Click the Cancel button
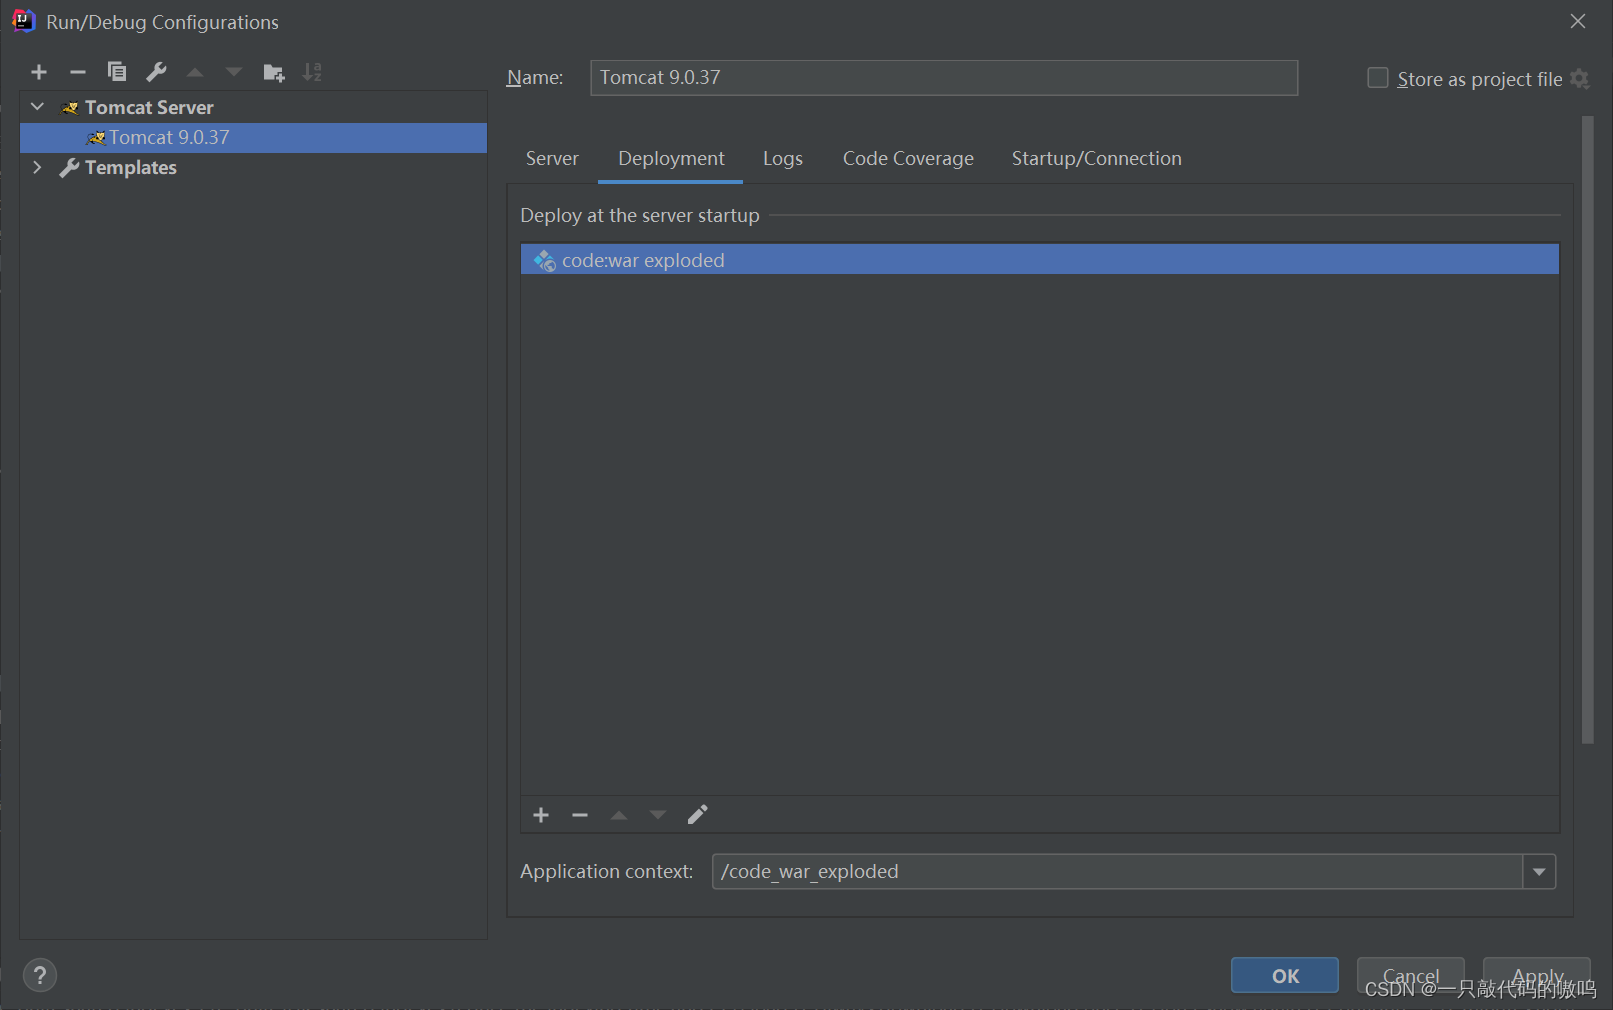 (x=1410, y=975)
